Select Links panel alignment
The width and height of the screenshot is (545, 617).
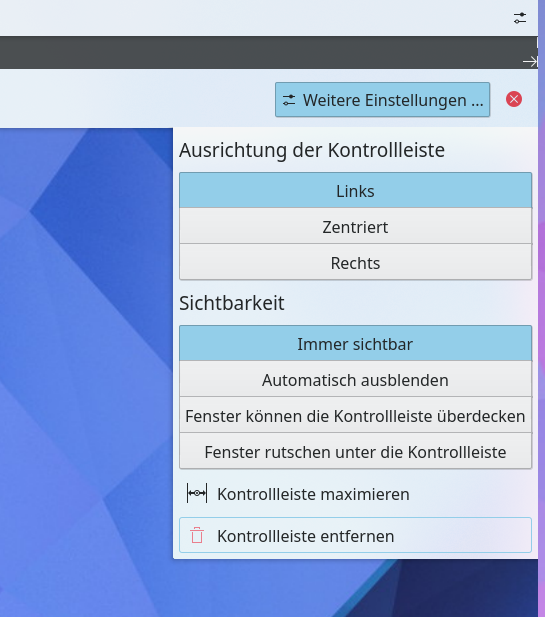[x=355, y=190]
